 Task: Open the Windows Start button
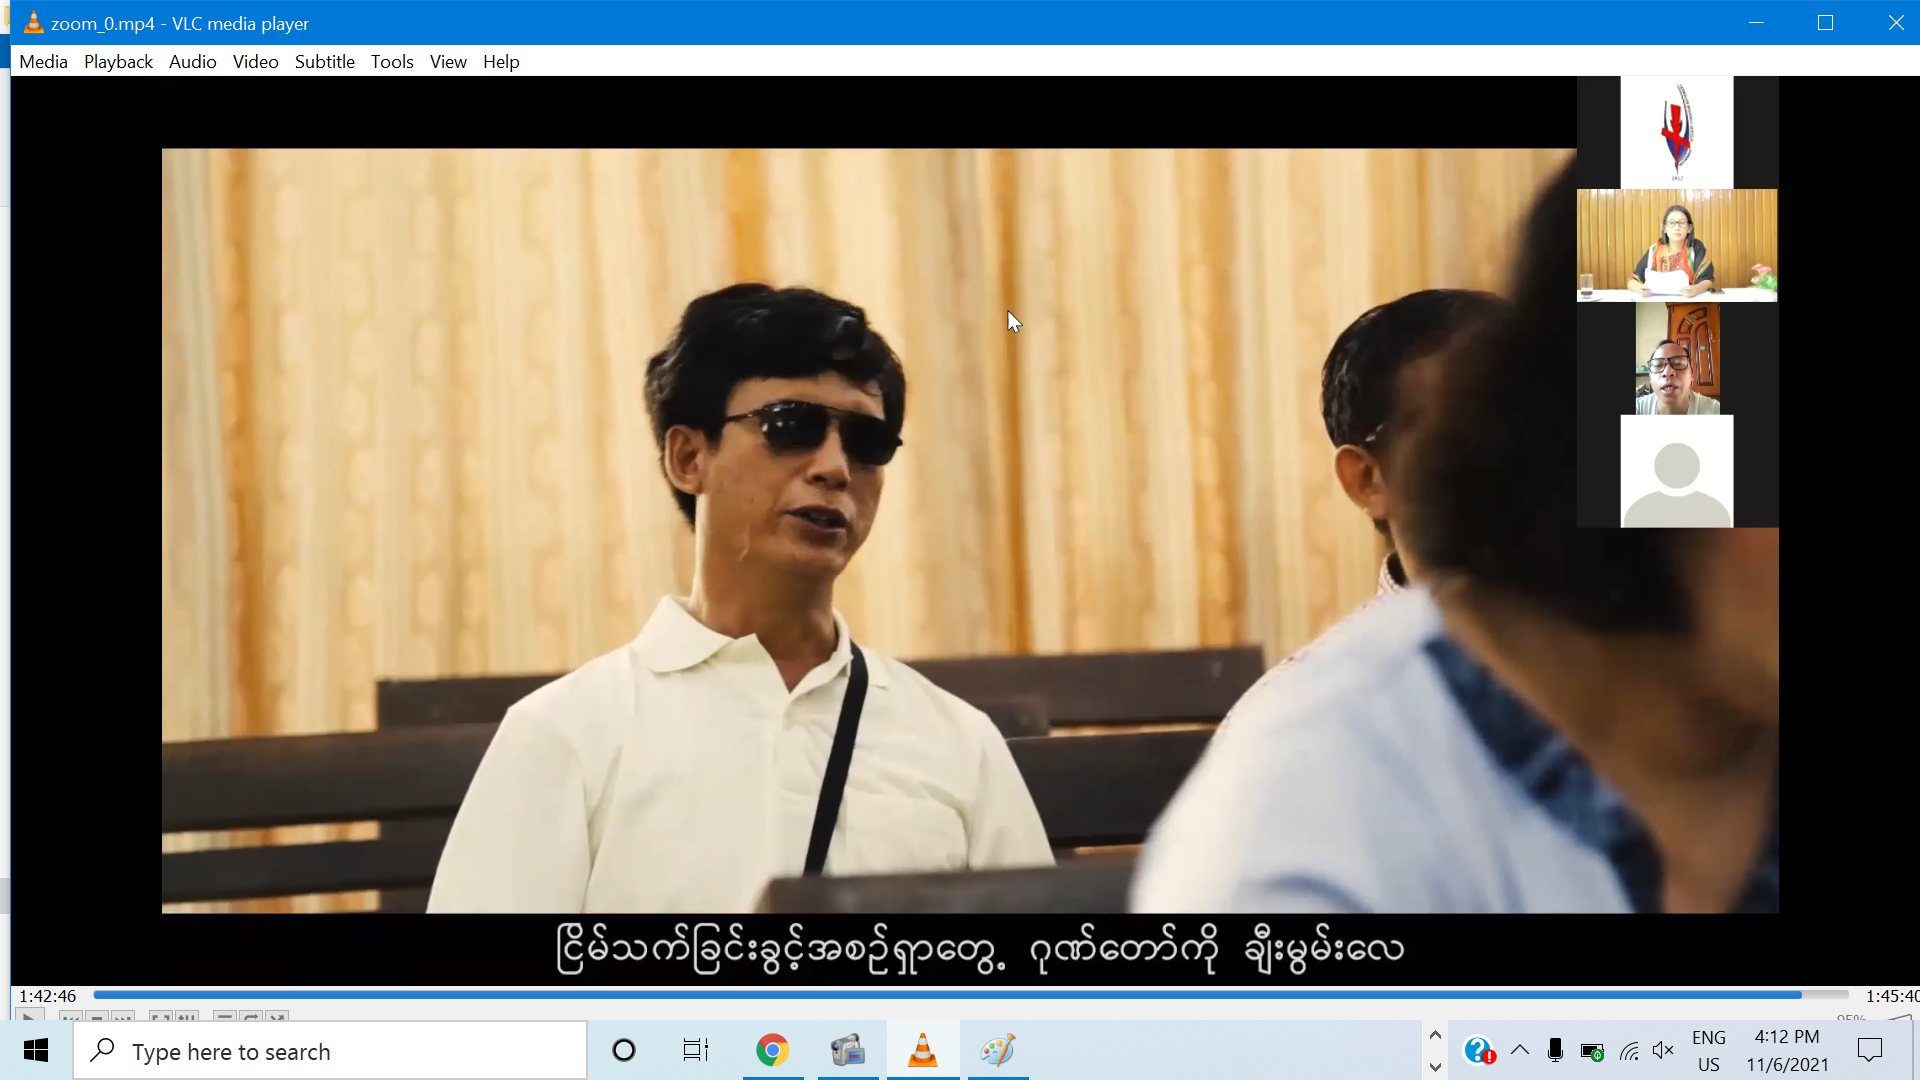coord(36,1051)
